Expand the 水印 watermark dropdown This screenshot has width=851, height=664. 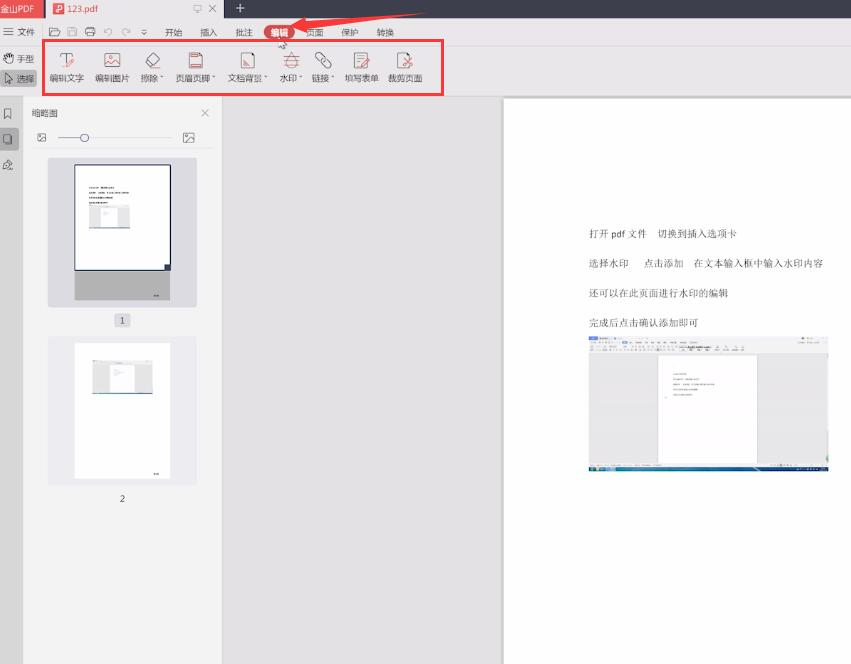click(x=291, y=67)
